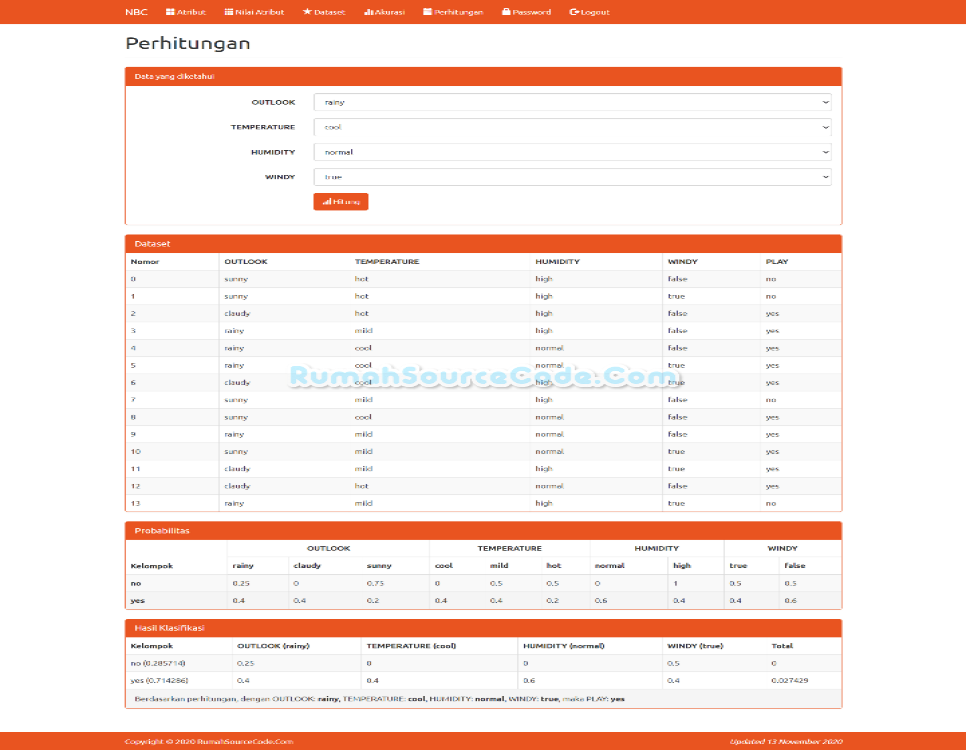Viewport: 966px width, 750px height.
Task: Click the star icon next to Dataset
Action: [307, 12]
